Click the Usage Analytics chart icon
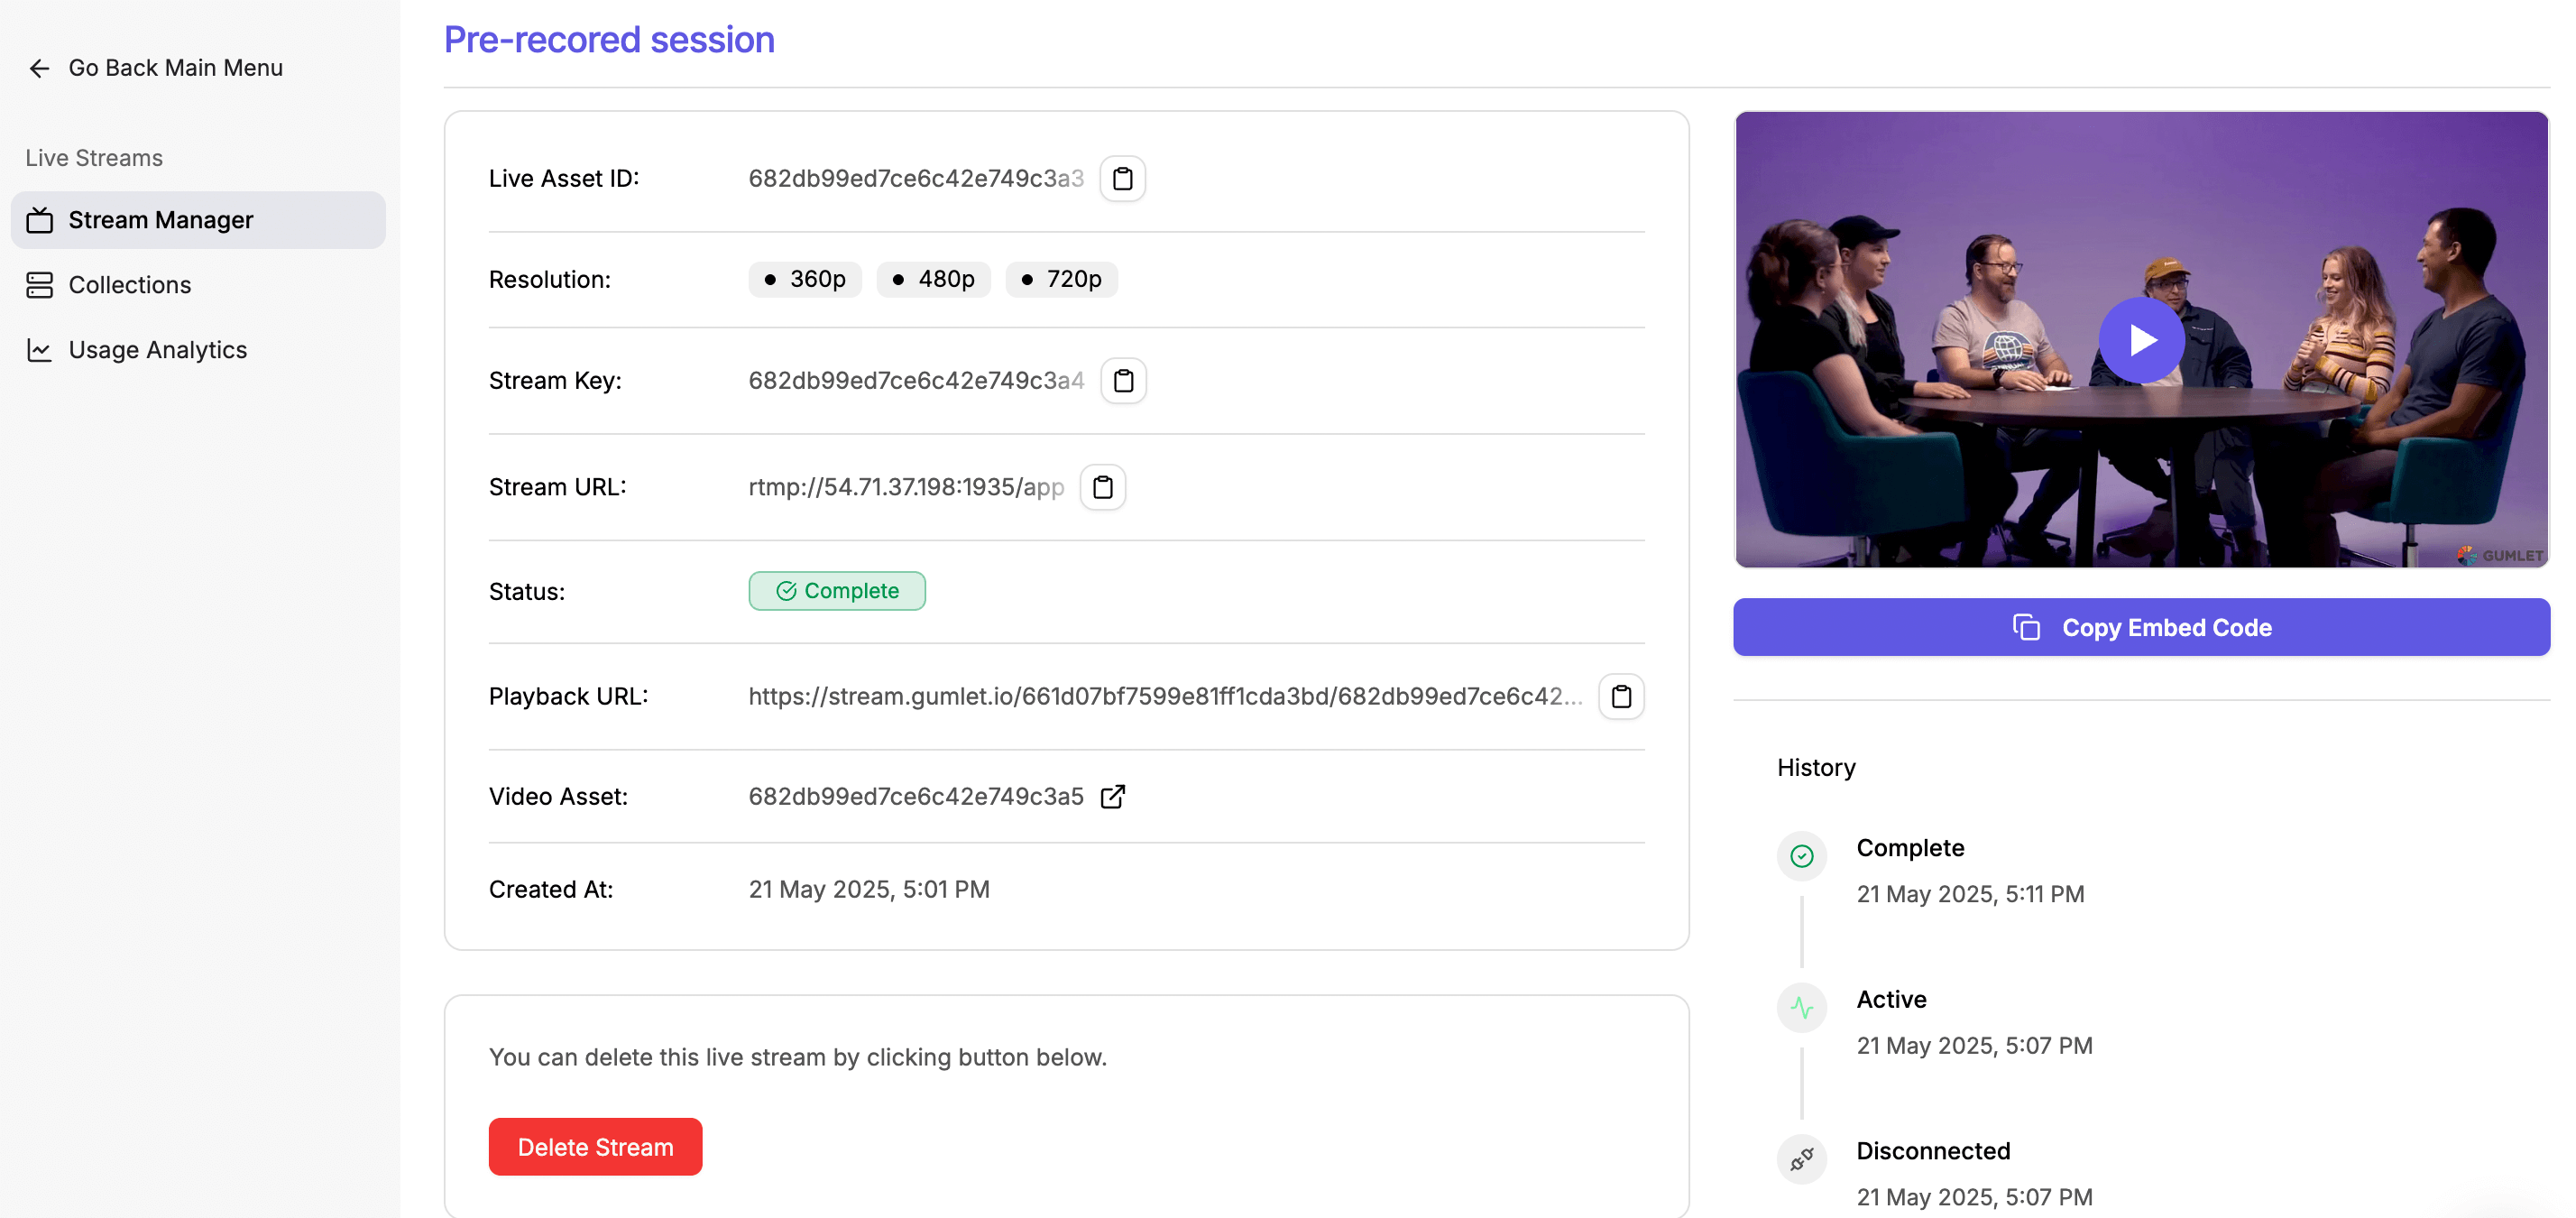Image resolution: width=2576 pixels, height=1218 pixels. (x=39, y=350)
